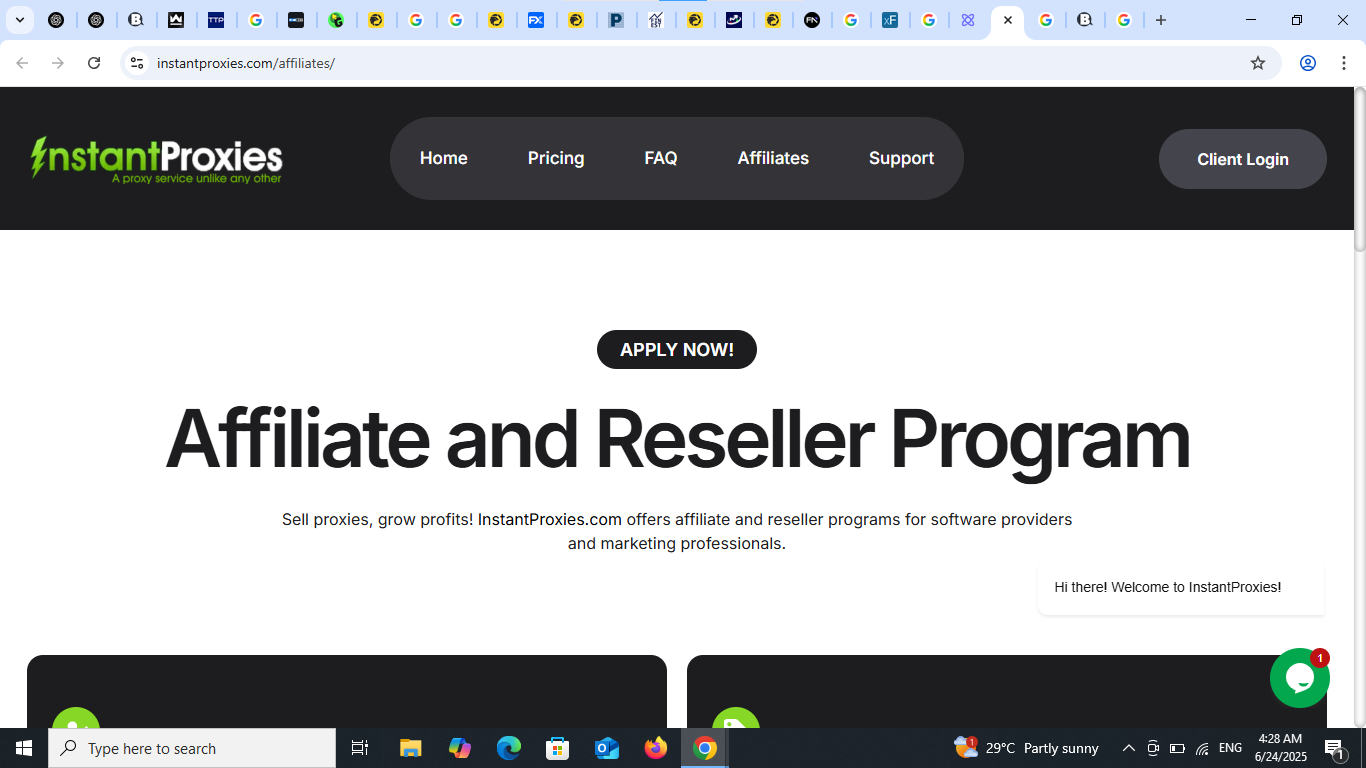The width and height of the screenshot is (1366, 768).
Task: Expand the tab search dropdown
Action: click(19, 20)
